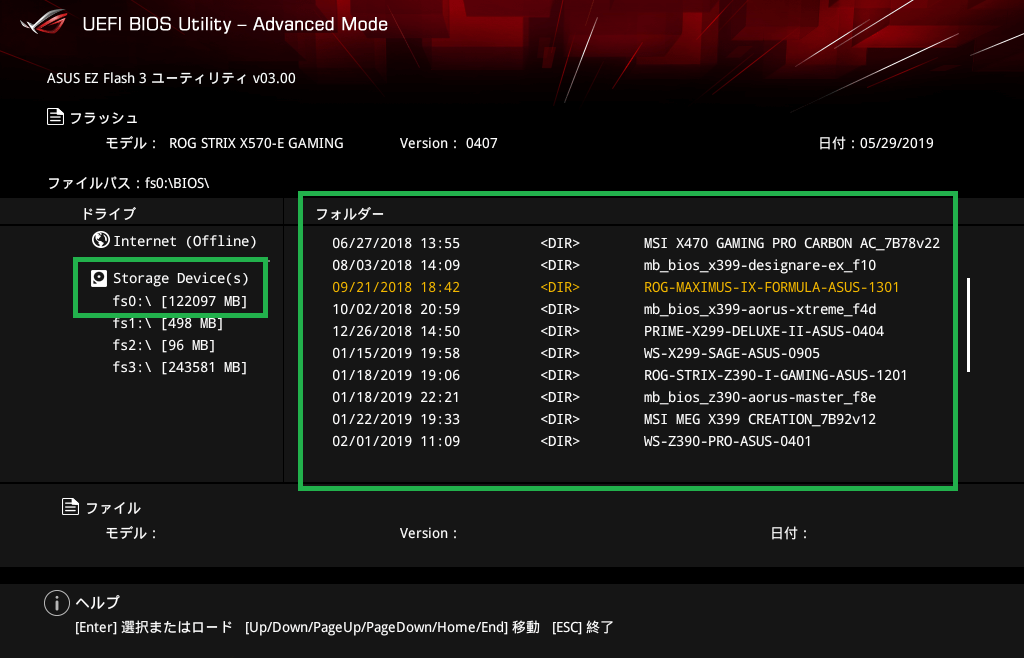Select the fs3:\ 243581 MB drive
Screen dimensions: 1024x658
pyautogui.click(x=180, y=367)
